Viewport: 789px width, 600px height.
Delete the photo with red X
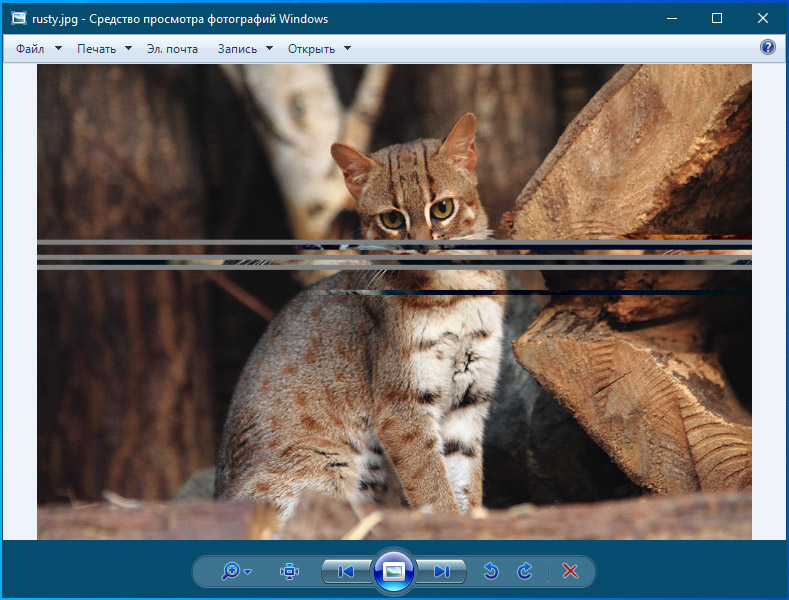point(570,571)
